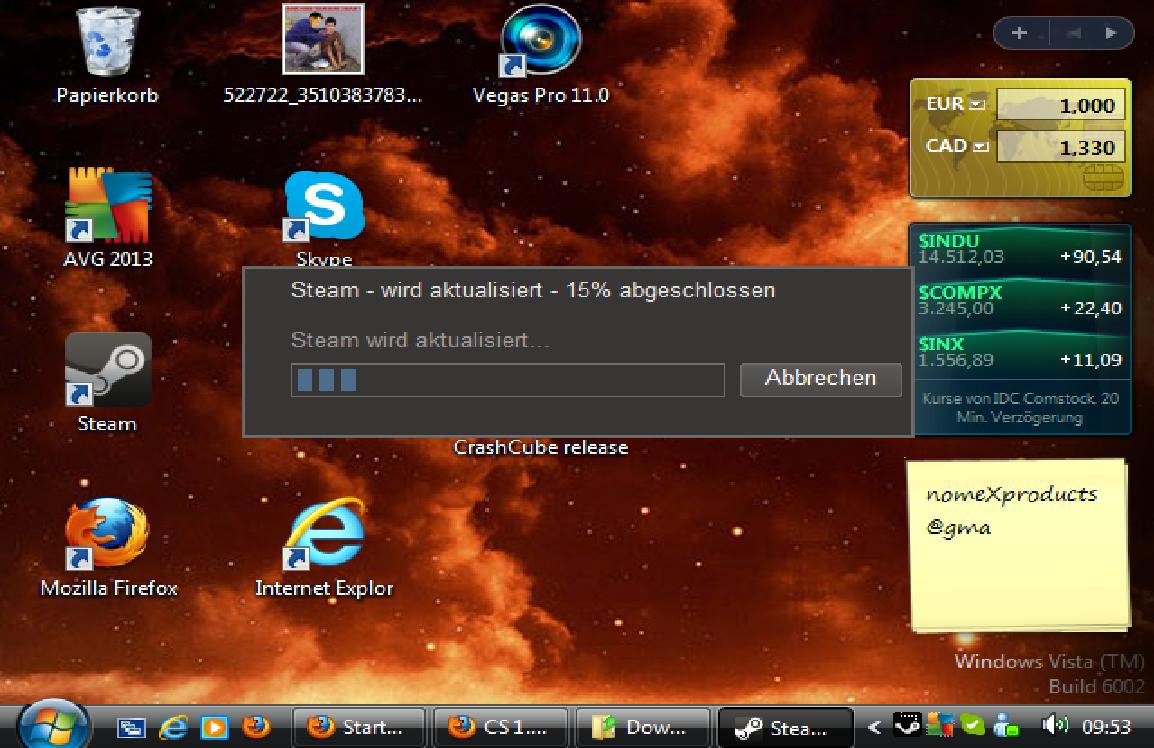Open the volume speaker tray icon
Viewport: 1154px width, 748px height.
1055,726
